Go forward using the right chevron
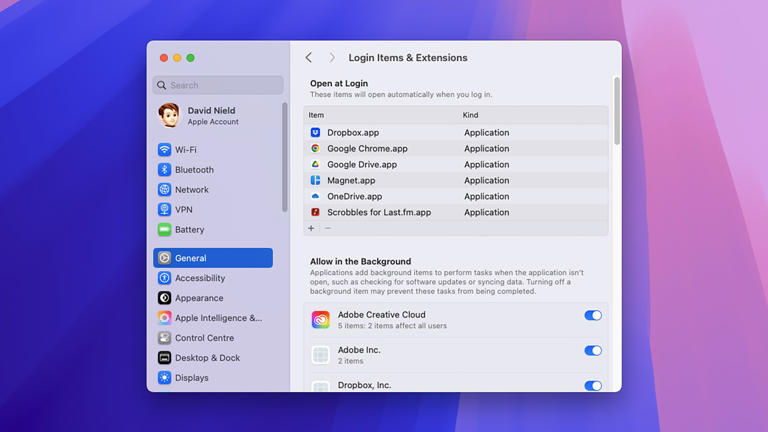This screenshot has height=432, width=768. coord(332,58)
